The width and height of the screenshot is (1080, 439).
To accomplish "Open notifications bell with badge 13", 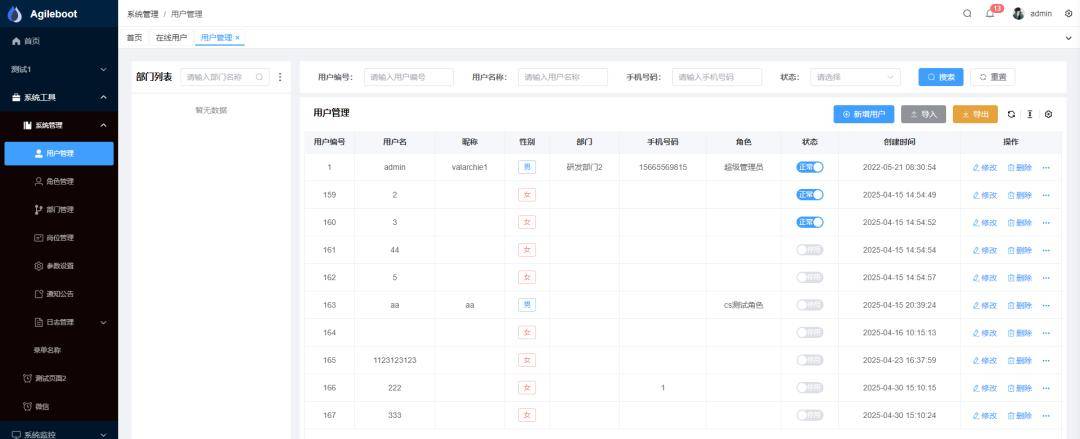I will [990, 13].
